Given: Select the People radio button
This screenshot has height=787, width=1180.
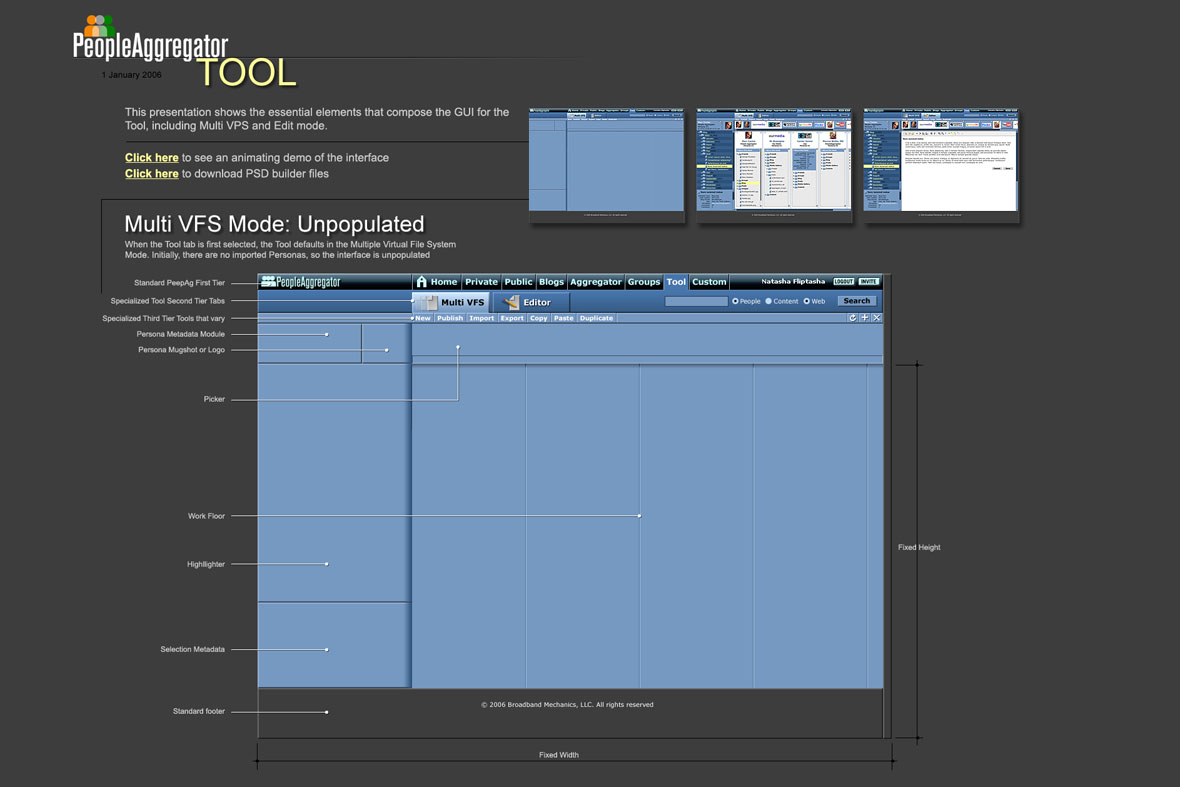Looking at the screenshot, I should coord(735,301).
